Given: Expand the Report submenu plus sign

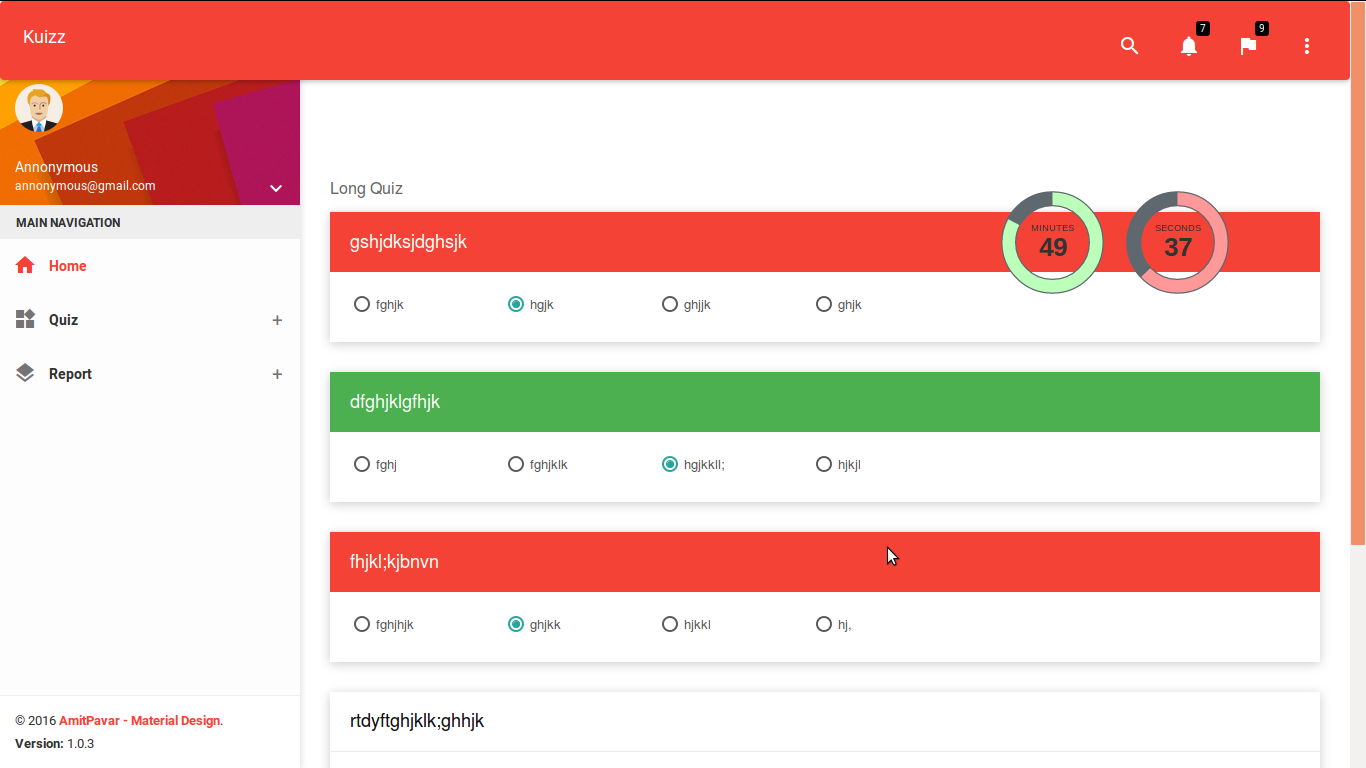Looking at the screenshot, I should [x=277, y=374].
